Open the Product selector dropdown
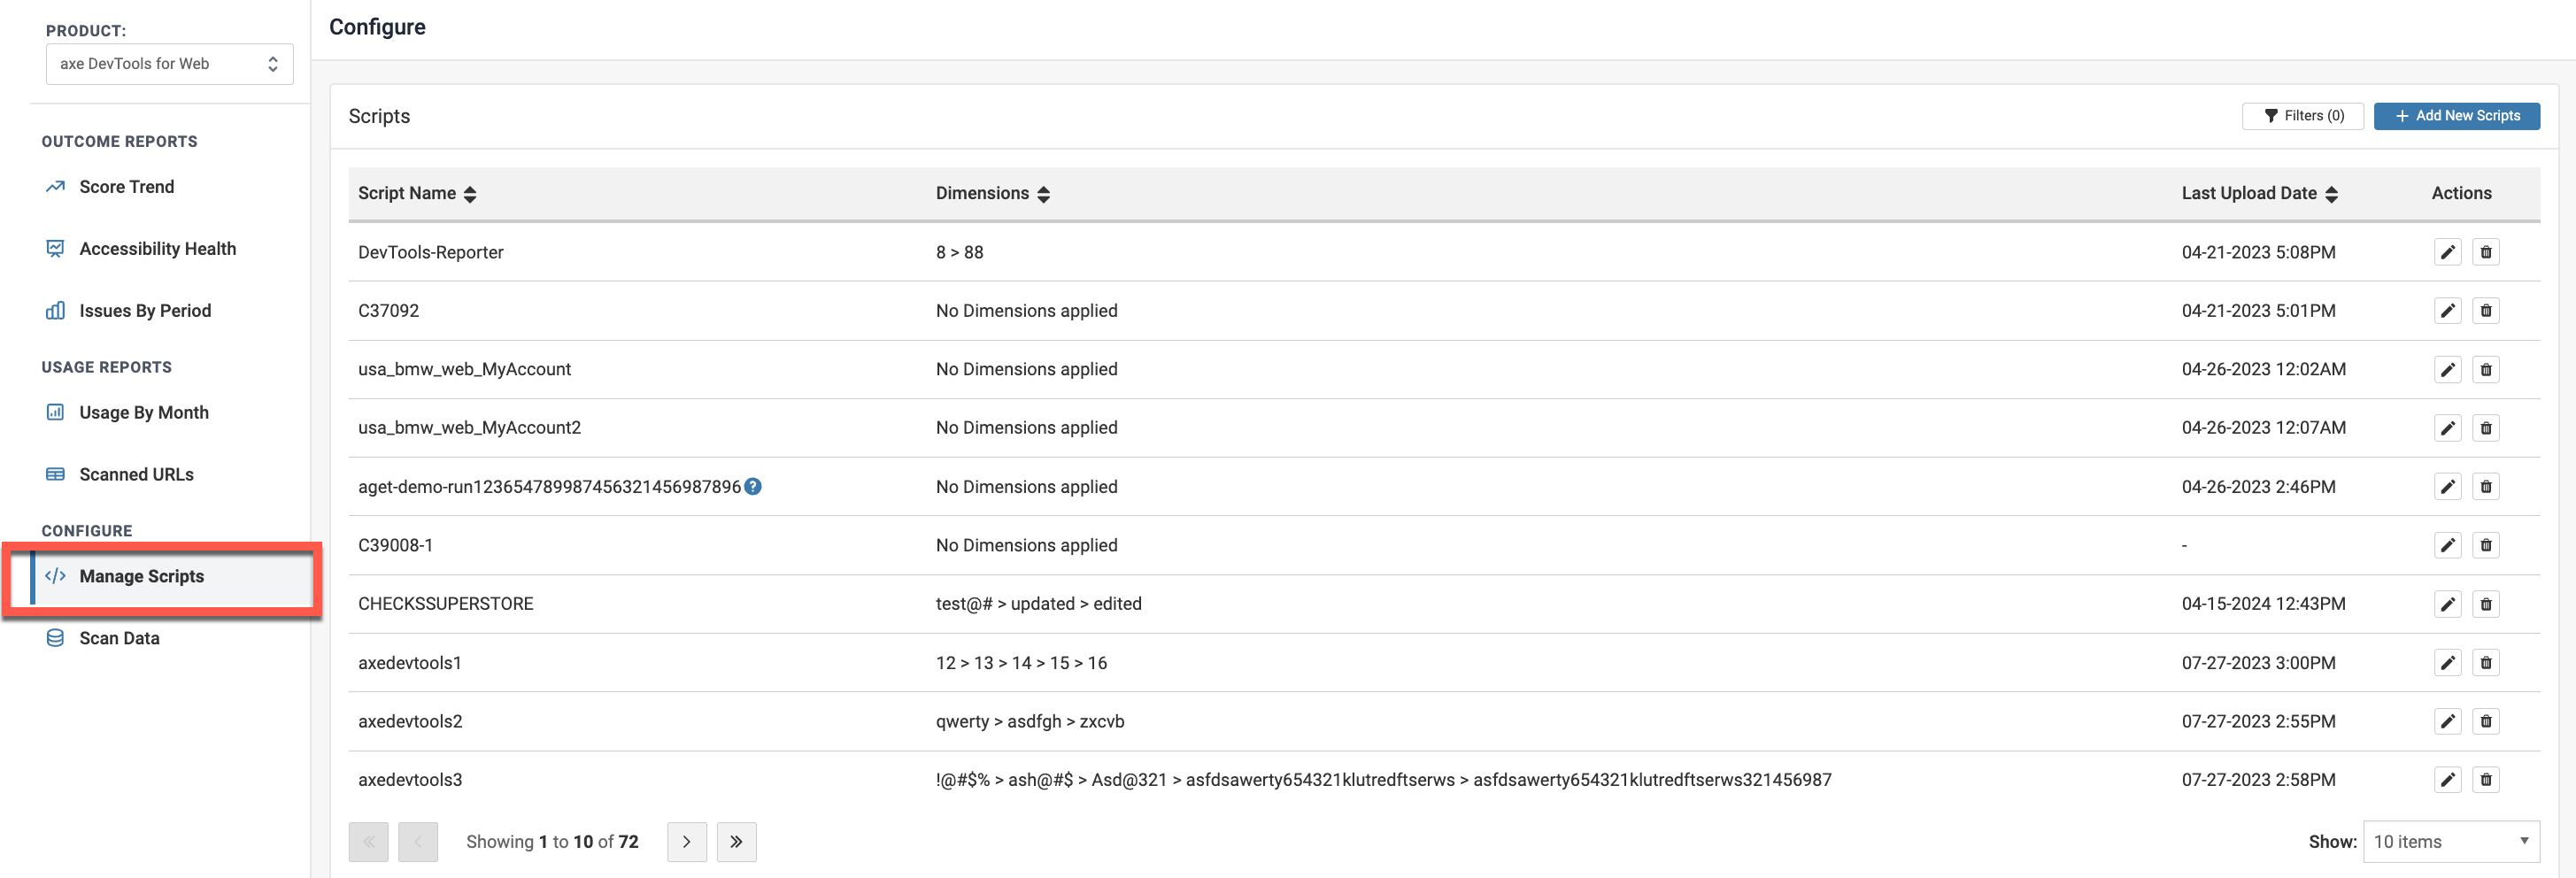The width and height of the screenshot is (2576, 878). pyautogui.click(x=169, y=64)
